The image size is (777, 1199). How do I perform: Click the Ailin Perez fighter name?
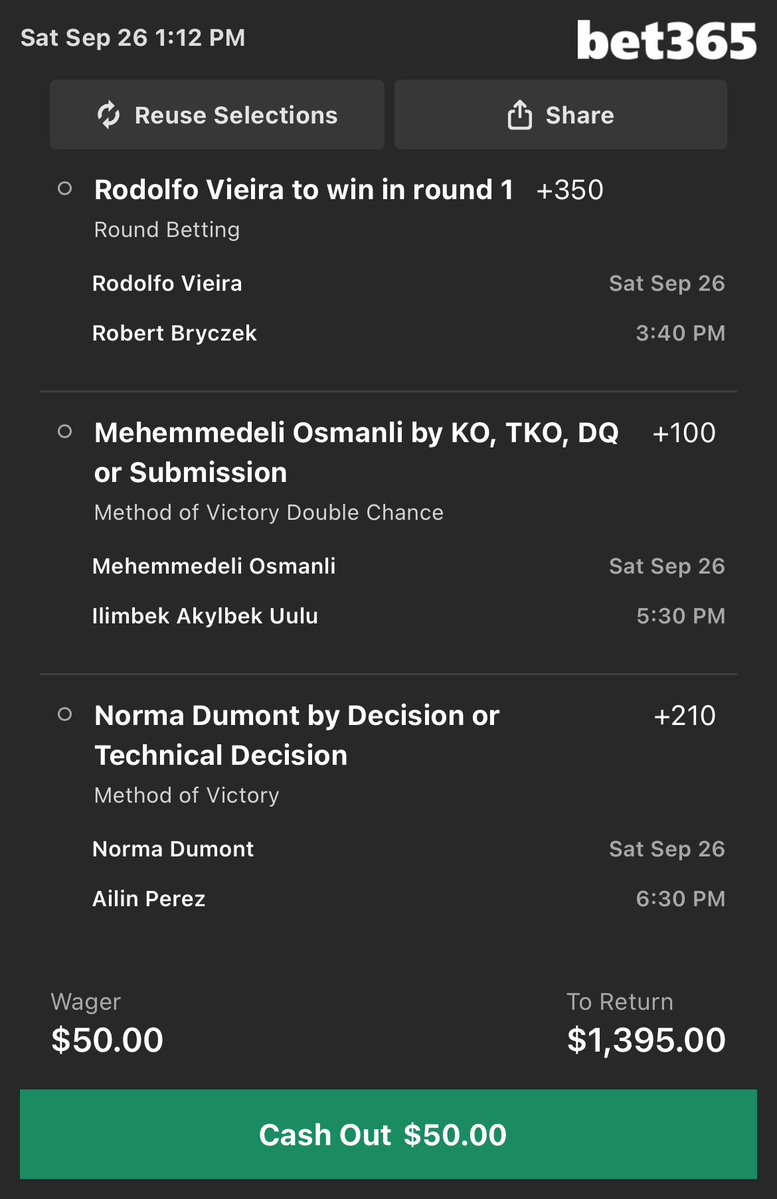148,899
